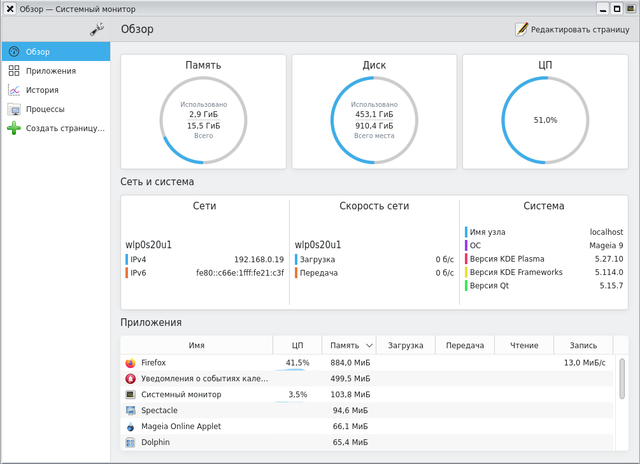Screen dimensions: 640x464
Task: Sort applications by Передача column
Action: tap(464, 345)
